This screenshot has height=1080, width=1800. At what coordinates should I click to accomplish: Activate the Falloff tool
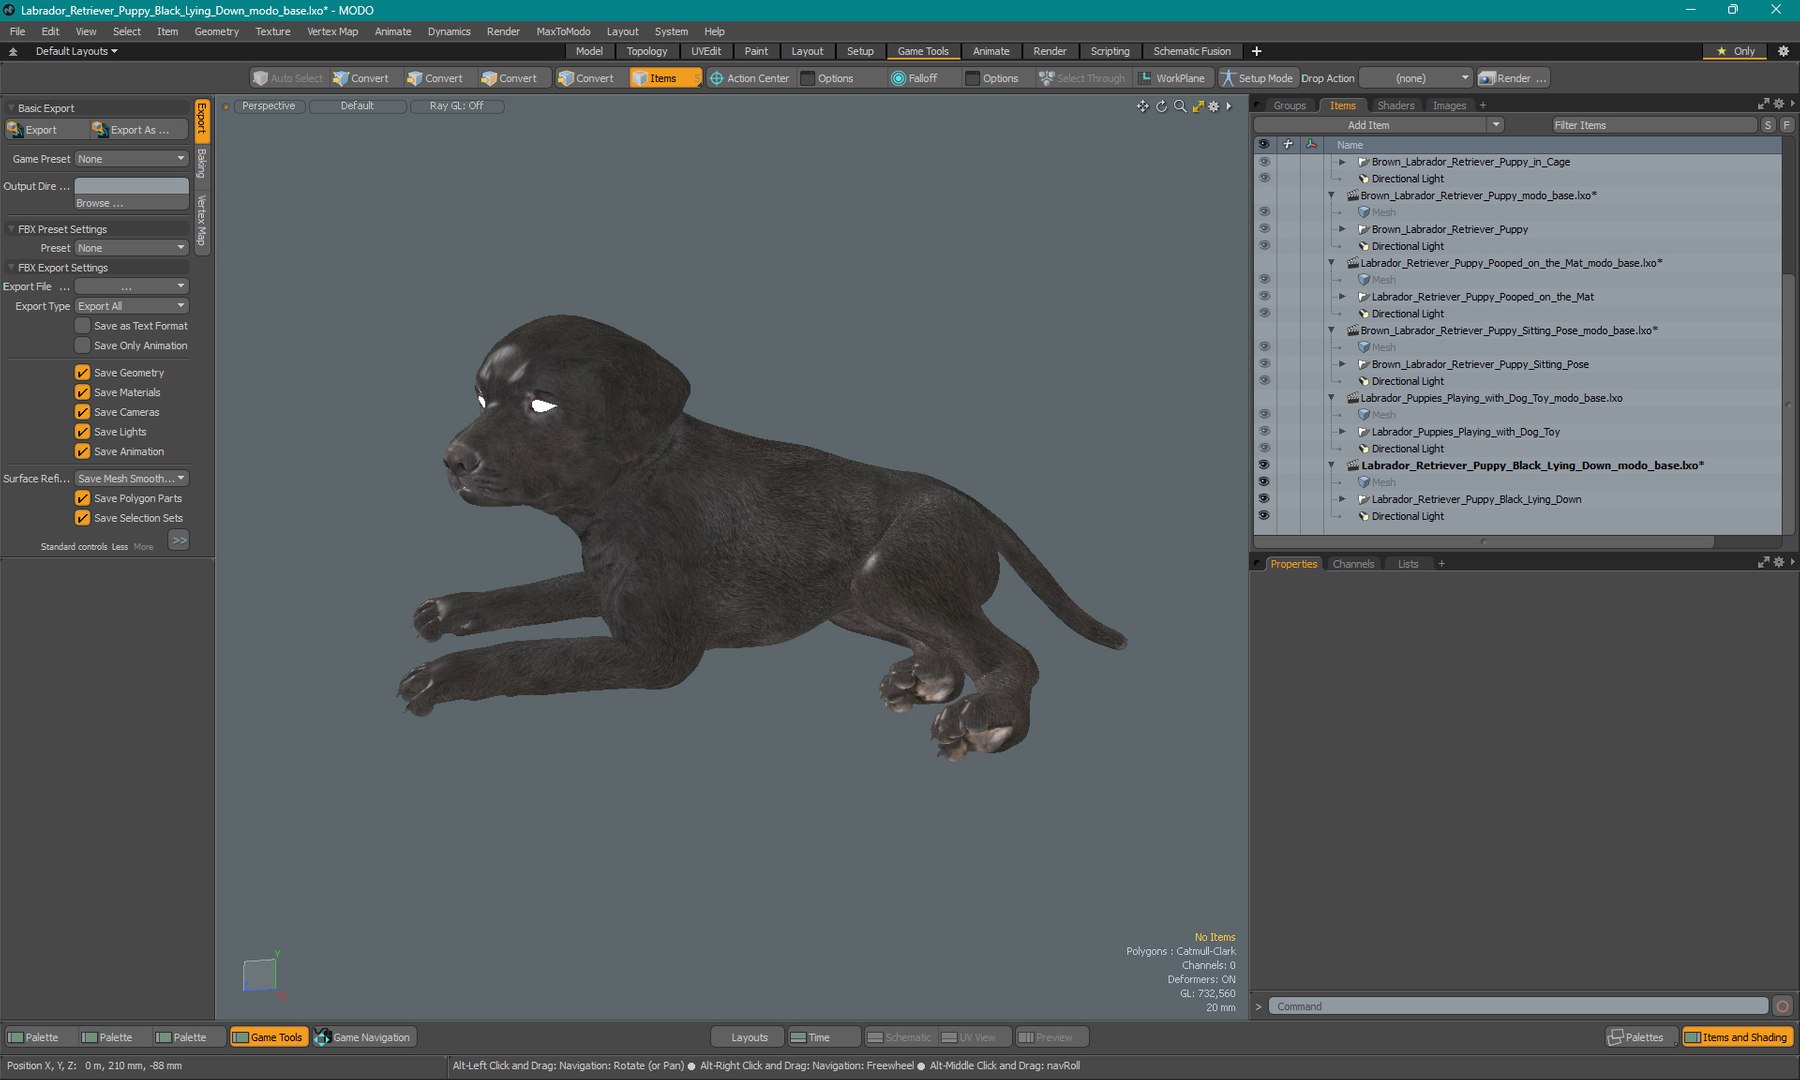click(914, 78)
